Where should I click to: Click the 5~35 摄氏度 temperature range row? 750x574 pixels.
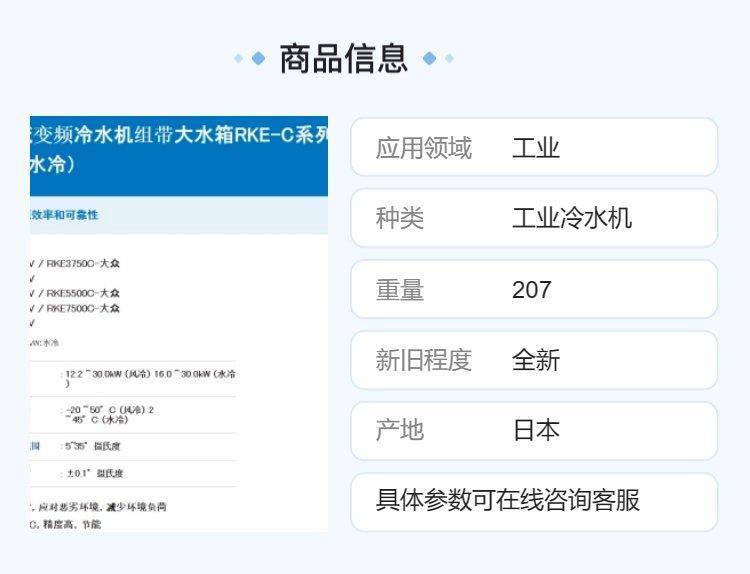pos(133,447)
